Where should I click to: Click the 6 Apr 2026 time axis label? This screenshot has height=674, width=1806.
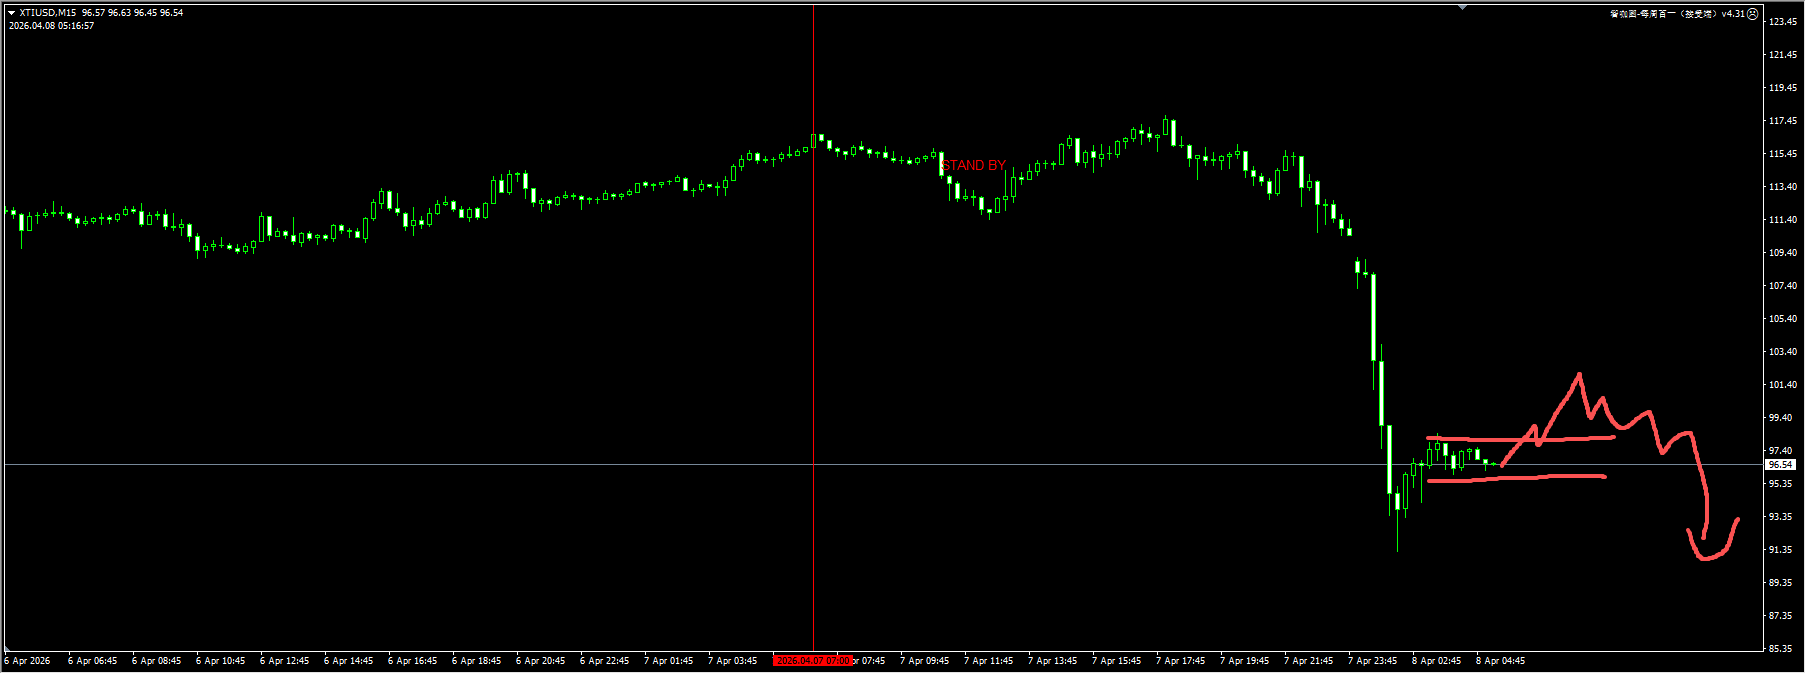[x=28, y=661]
